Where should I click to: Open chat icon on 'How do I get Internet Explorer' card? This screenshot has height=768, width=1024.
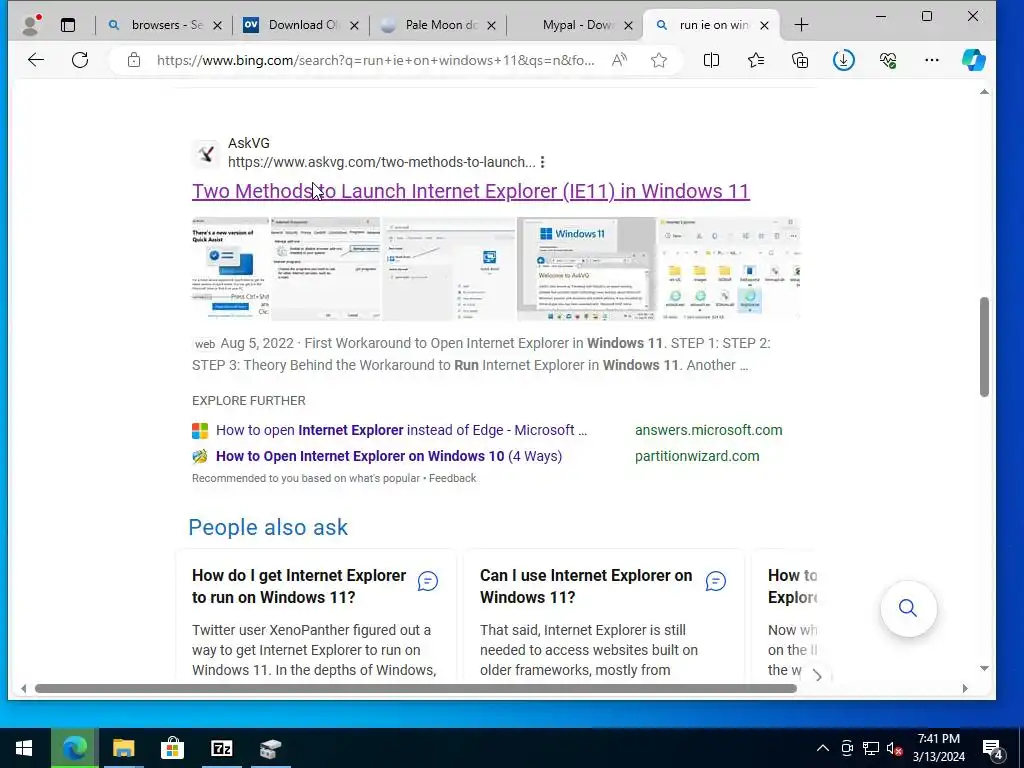coord(428,581)
